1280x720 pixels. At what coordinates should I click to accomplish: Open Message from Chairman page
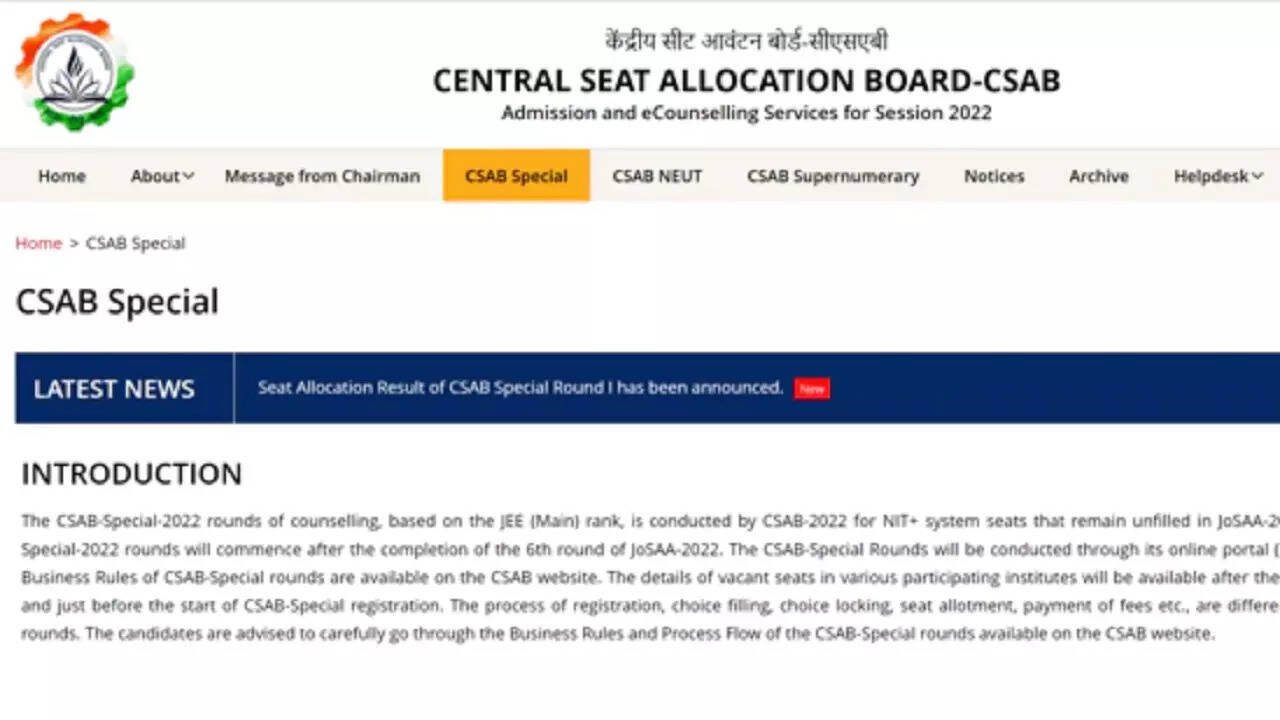point(322,176)
